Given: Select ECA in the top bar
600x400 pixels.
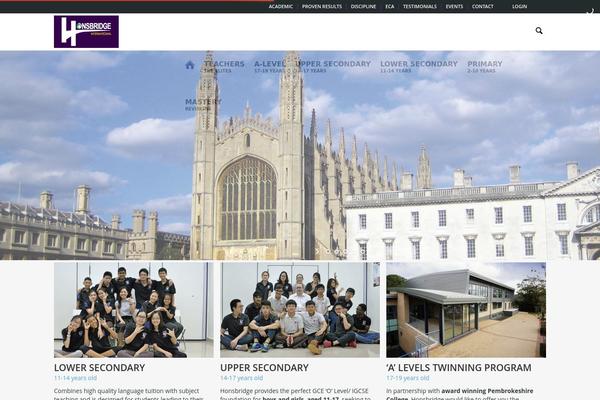Looking at the screenshot, I should pyautogui.click(x=390, y=7).
